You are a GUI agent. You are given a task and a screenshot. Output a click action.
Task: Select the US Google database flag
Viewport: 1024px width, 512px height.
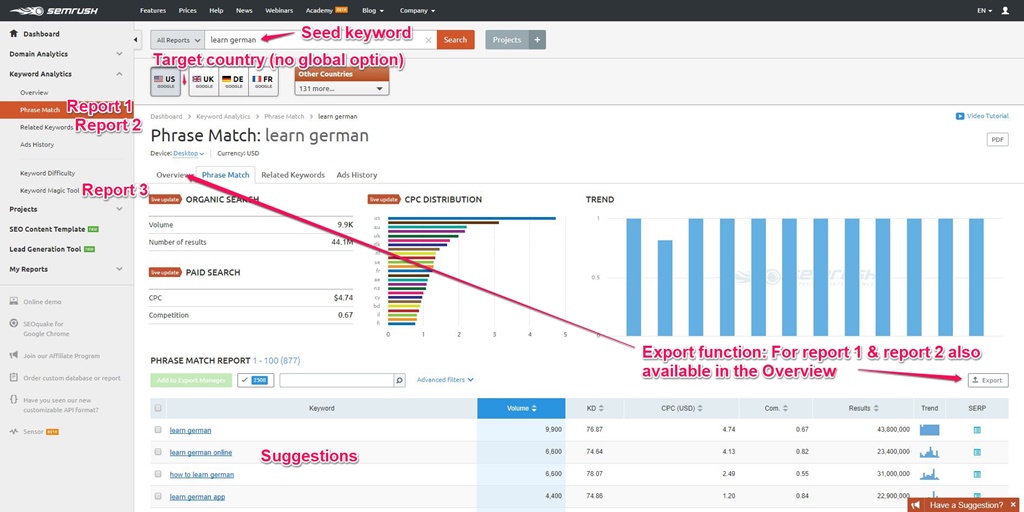tap(165, 82)
